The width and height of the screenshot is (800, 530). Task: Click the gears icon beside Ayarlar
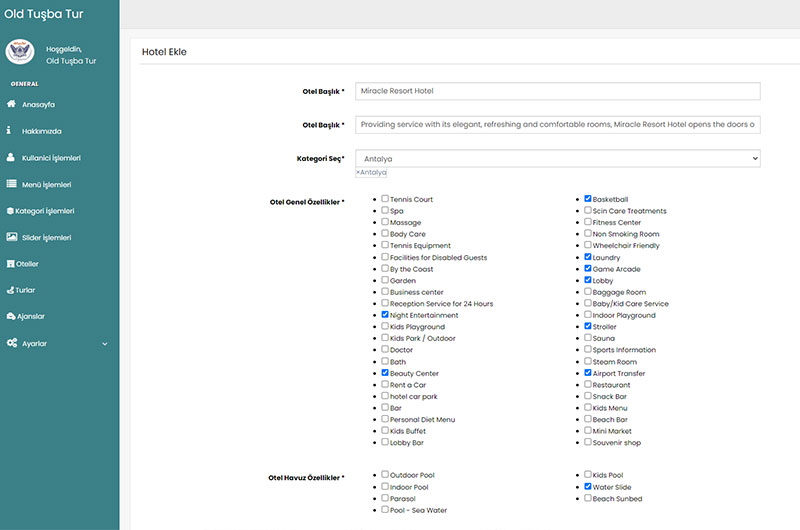point(11,343)
